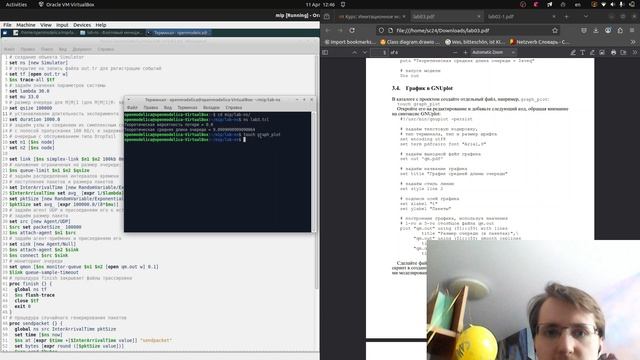
Task: Open VirtualBox Machine menu
Action: [x=26, y=25]
